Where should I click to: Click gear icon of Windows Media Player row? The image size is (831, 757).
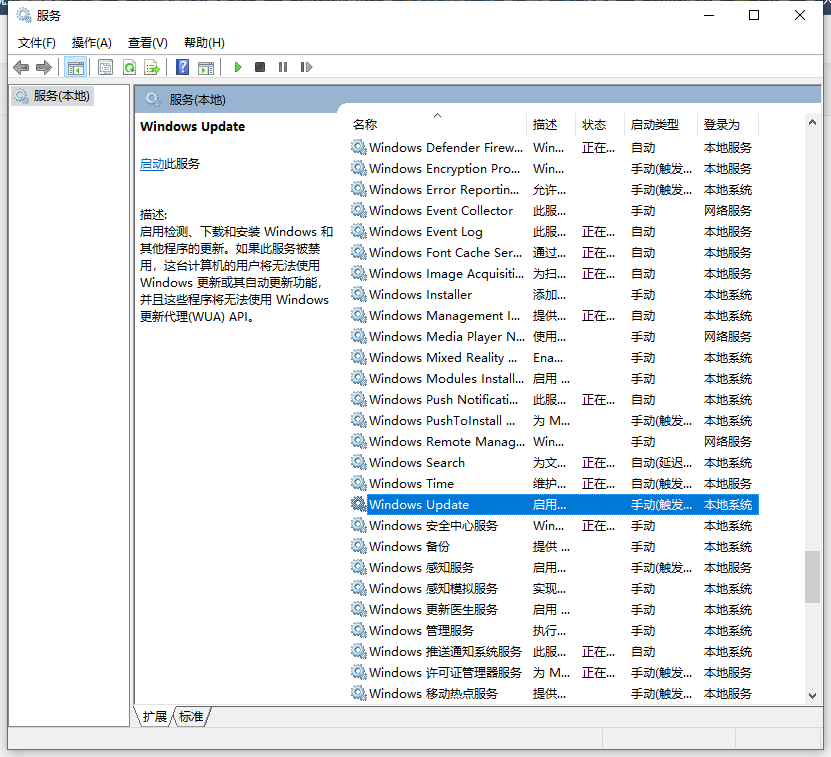359,337
